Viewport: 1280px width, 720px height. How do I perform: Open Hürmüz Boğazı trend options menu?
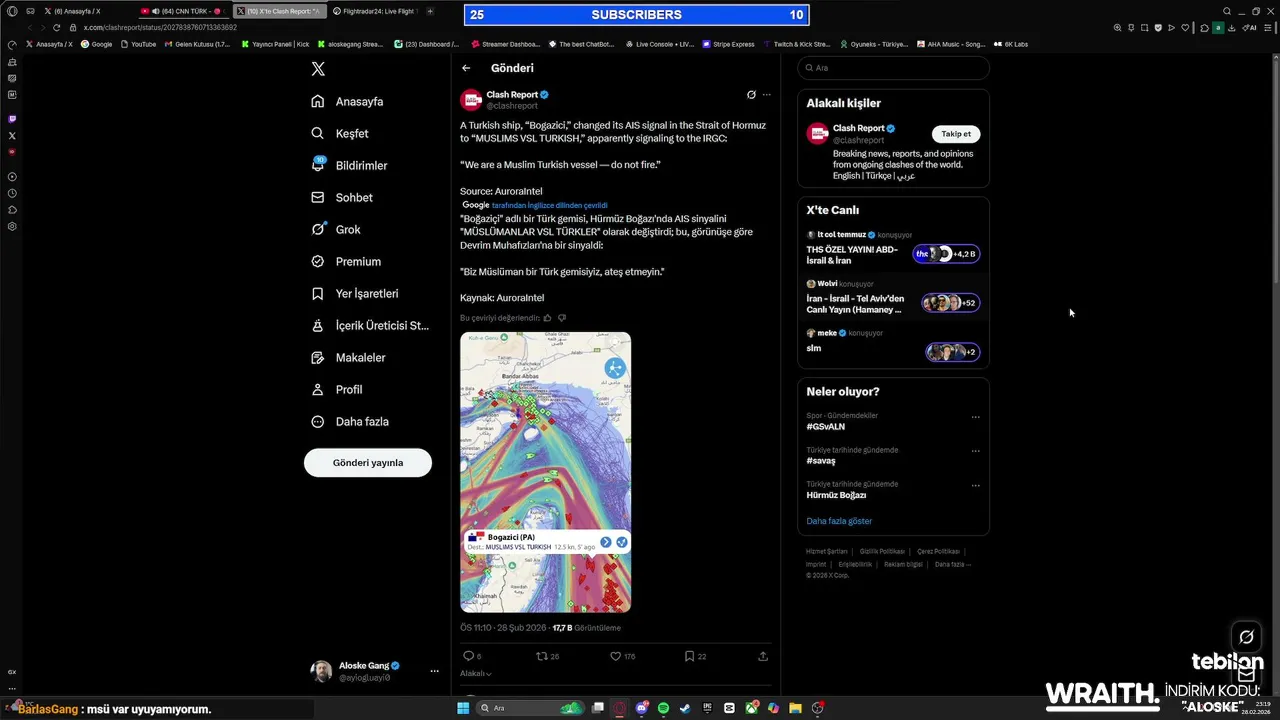tap(975, 485)
